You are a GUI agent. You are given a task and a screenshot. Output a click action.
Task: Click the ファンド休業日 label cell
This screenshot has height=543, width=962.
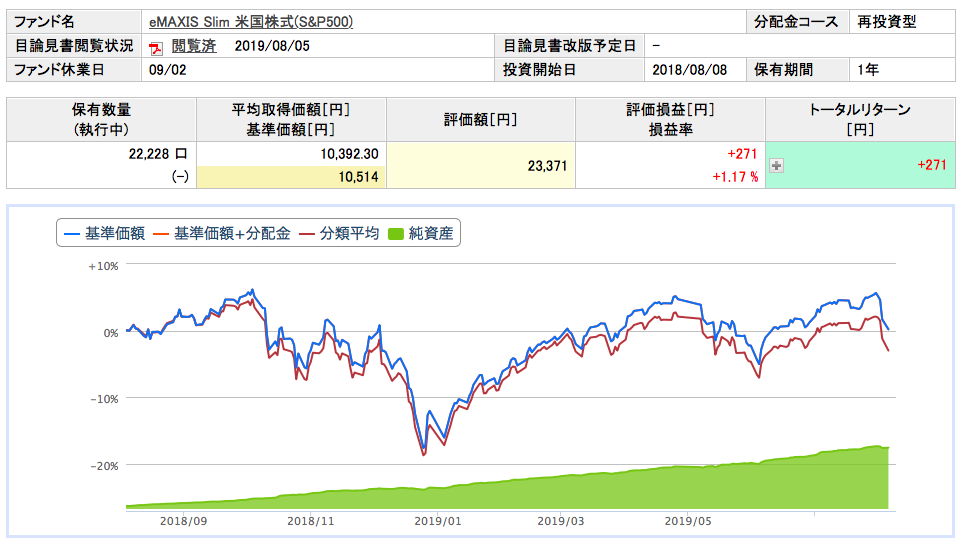pos(74,70)
